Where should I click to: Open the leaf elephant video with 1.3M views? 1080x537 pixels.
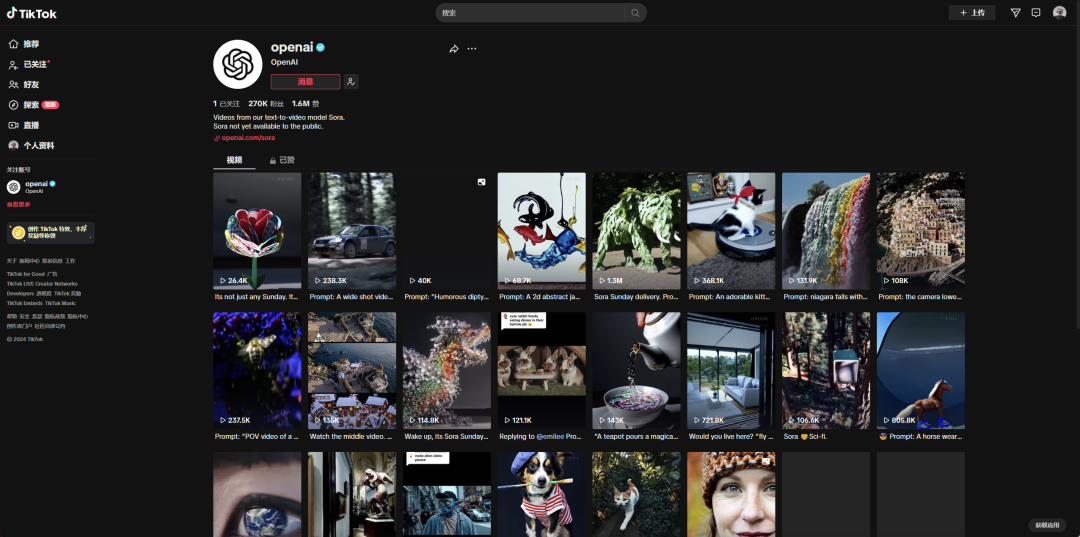[x=636, y=231]
